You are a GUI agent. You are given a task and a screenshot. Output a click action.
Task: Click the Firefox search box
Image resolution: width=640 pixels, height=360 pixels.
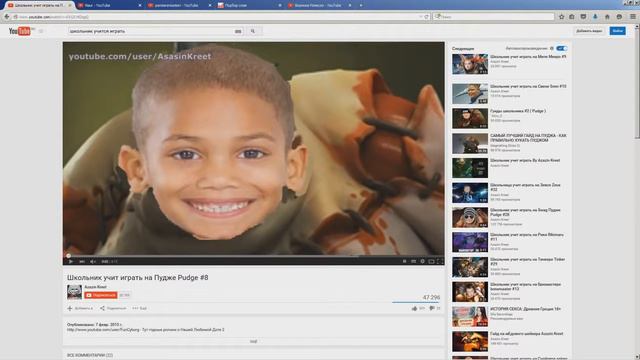point(494,17)
